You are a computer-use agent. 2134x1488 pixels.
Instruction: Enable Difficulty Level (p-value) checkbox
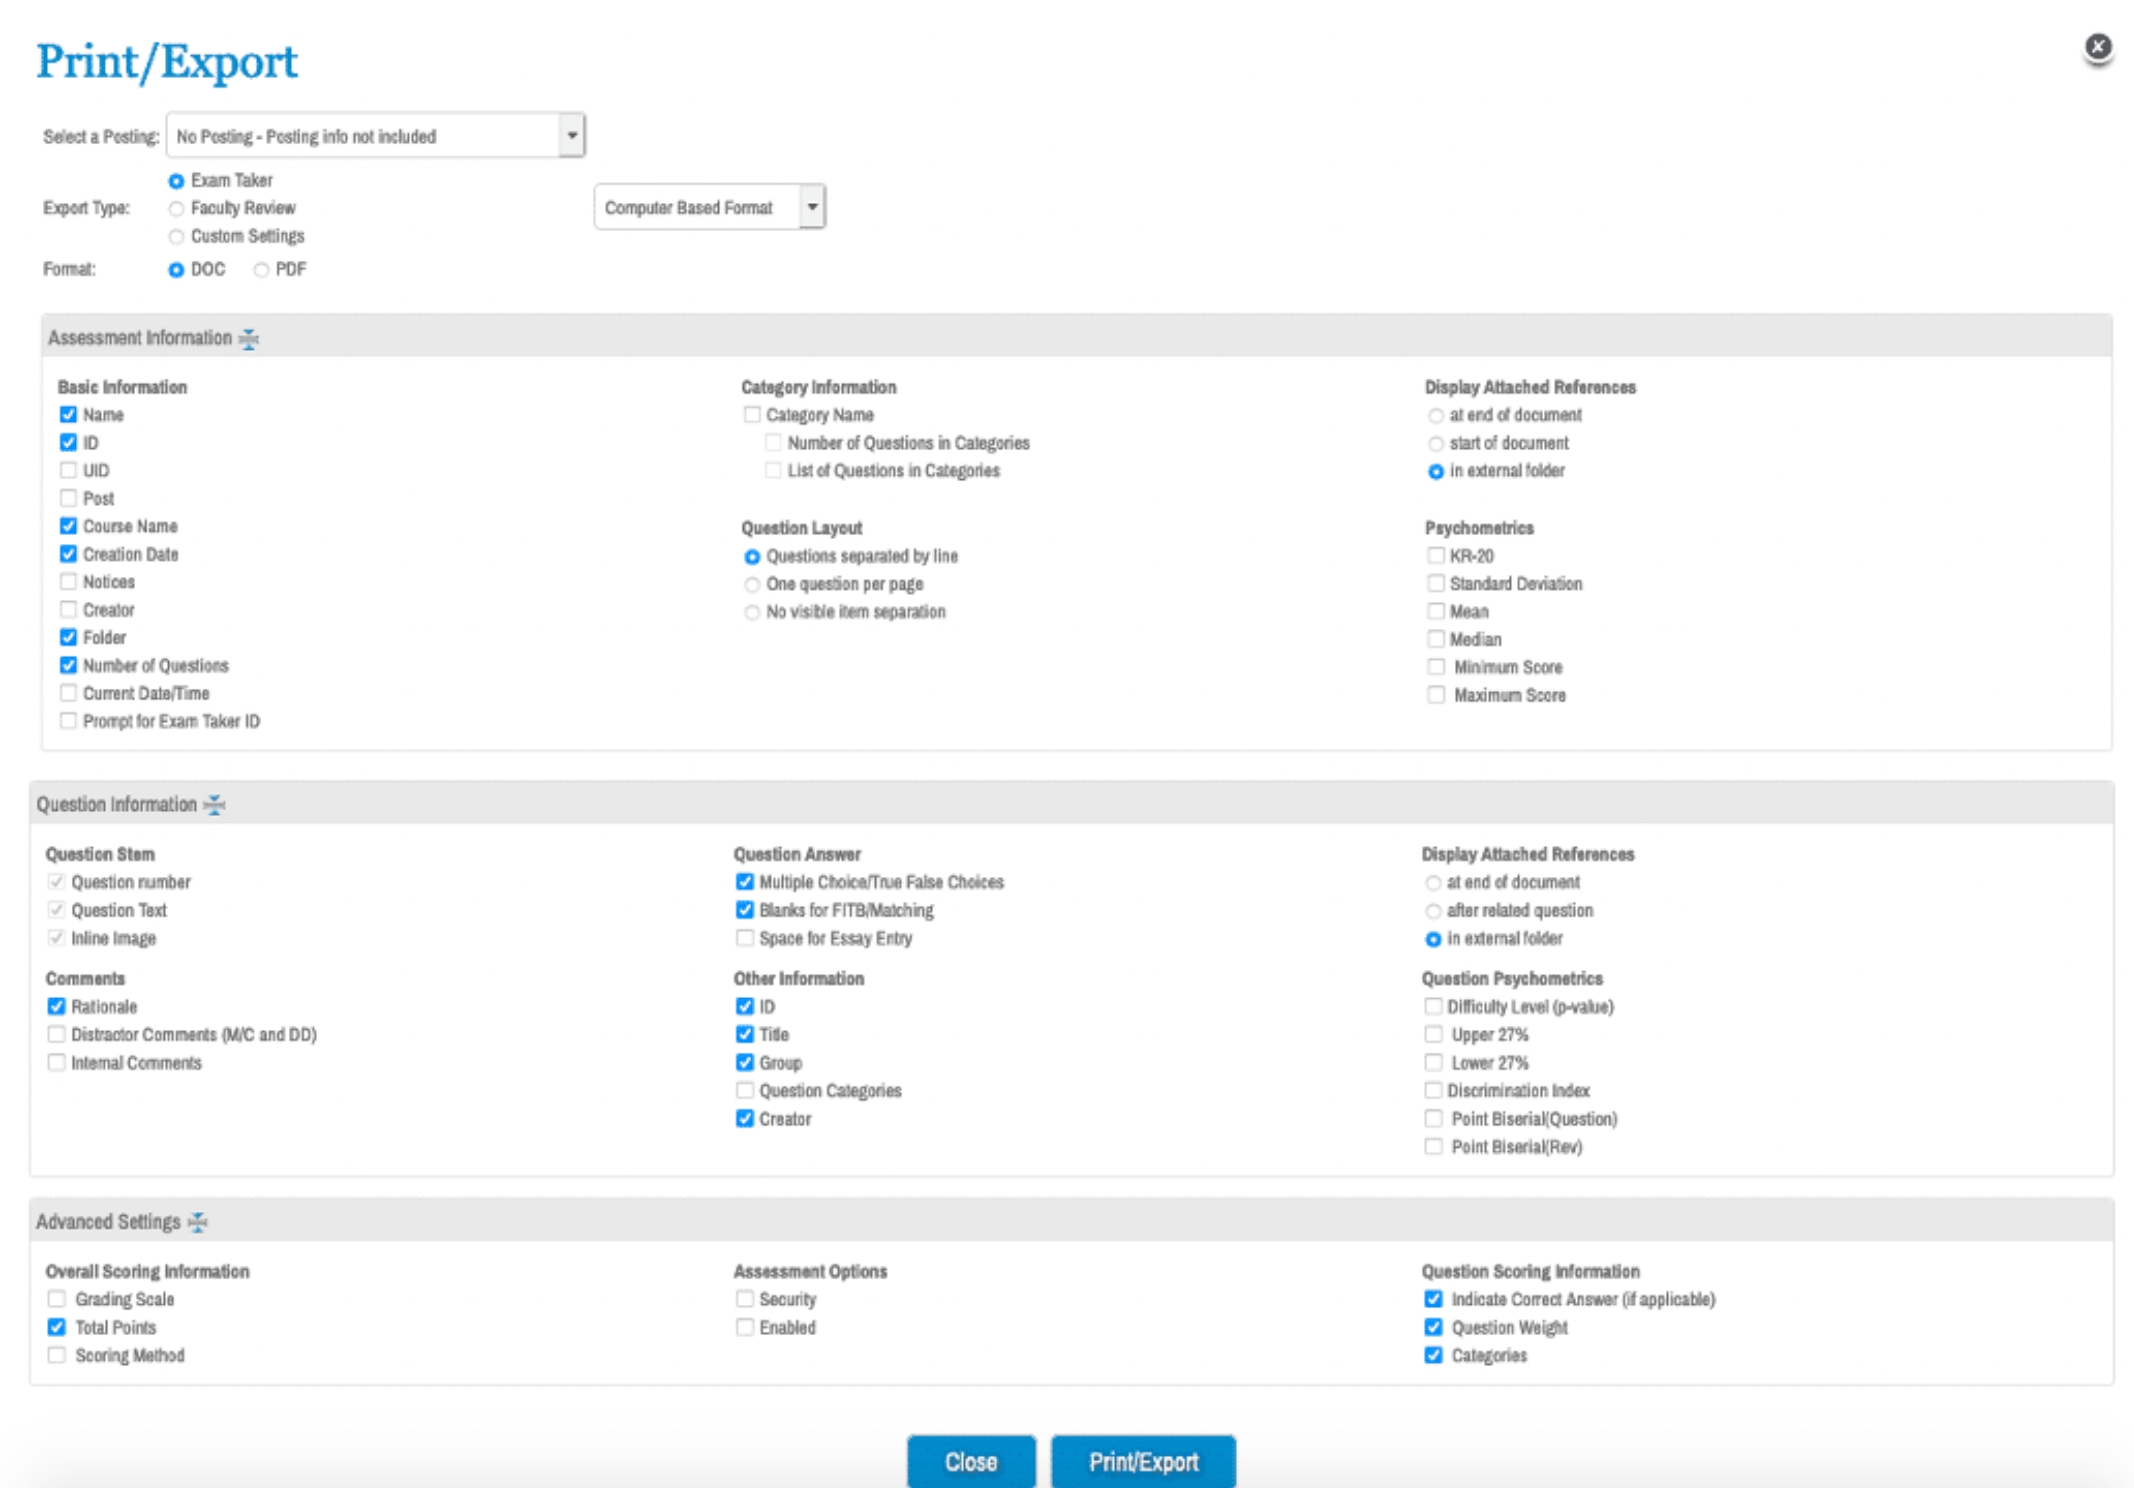pyautogui.click(x=1432, y=1006)
